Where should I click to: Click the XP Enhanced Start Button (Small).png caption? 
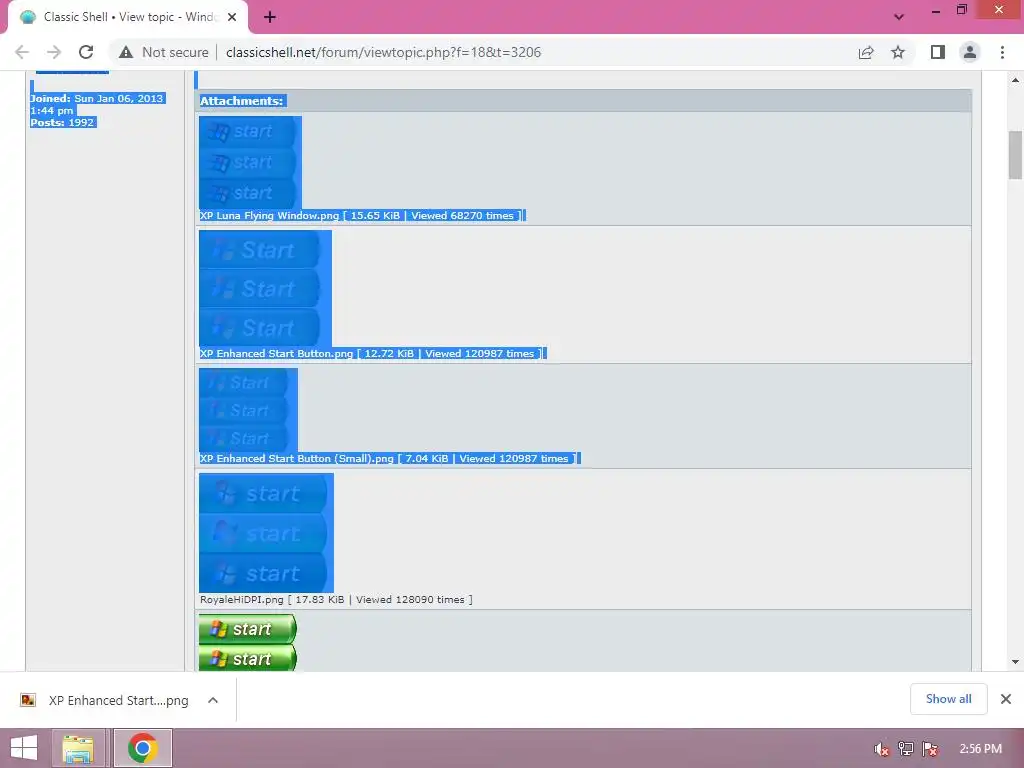388,458
